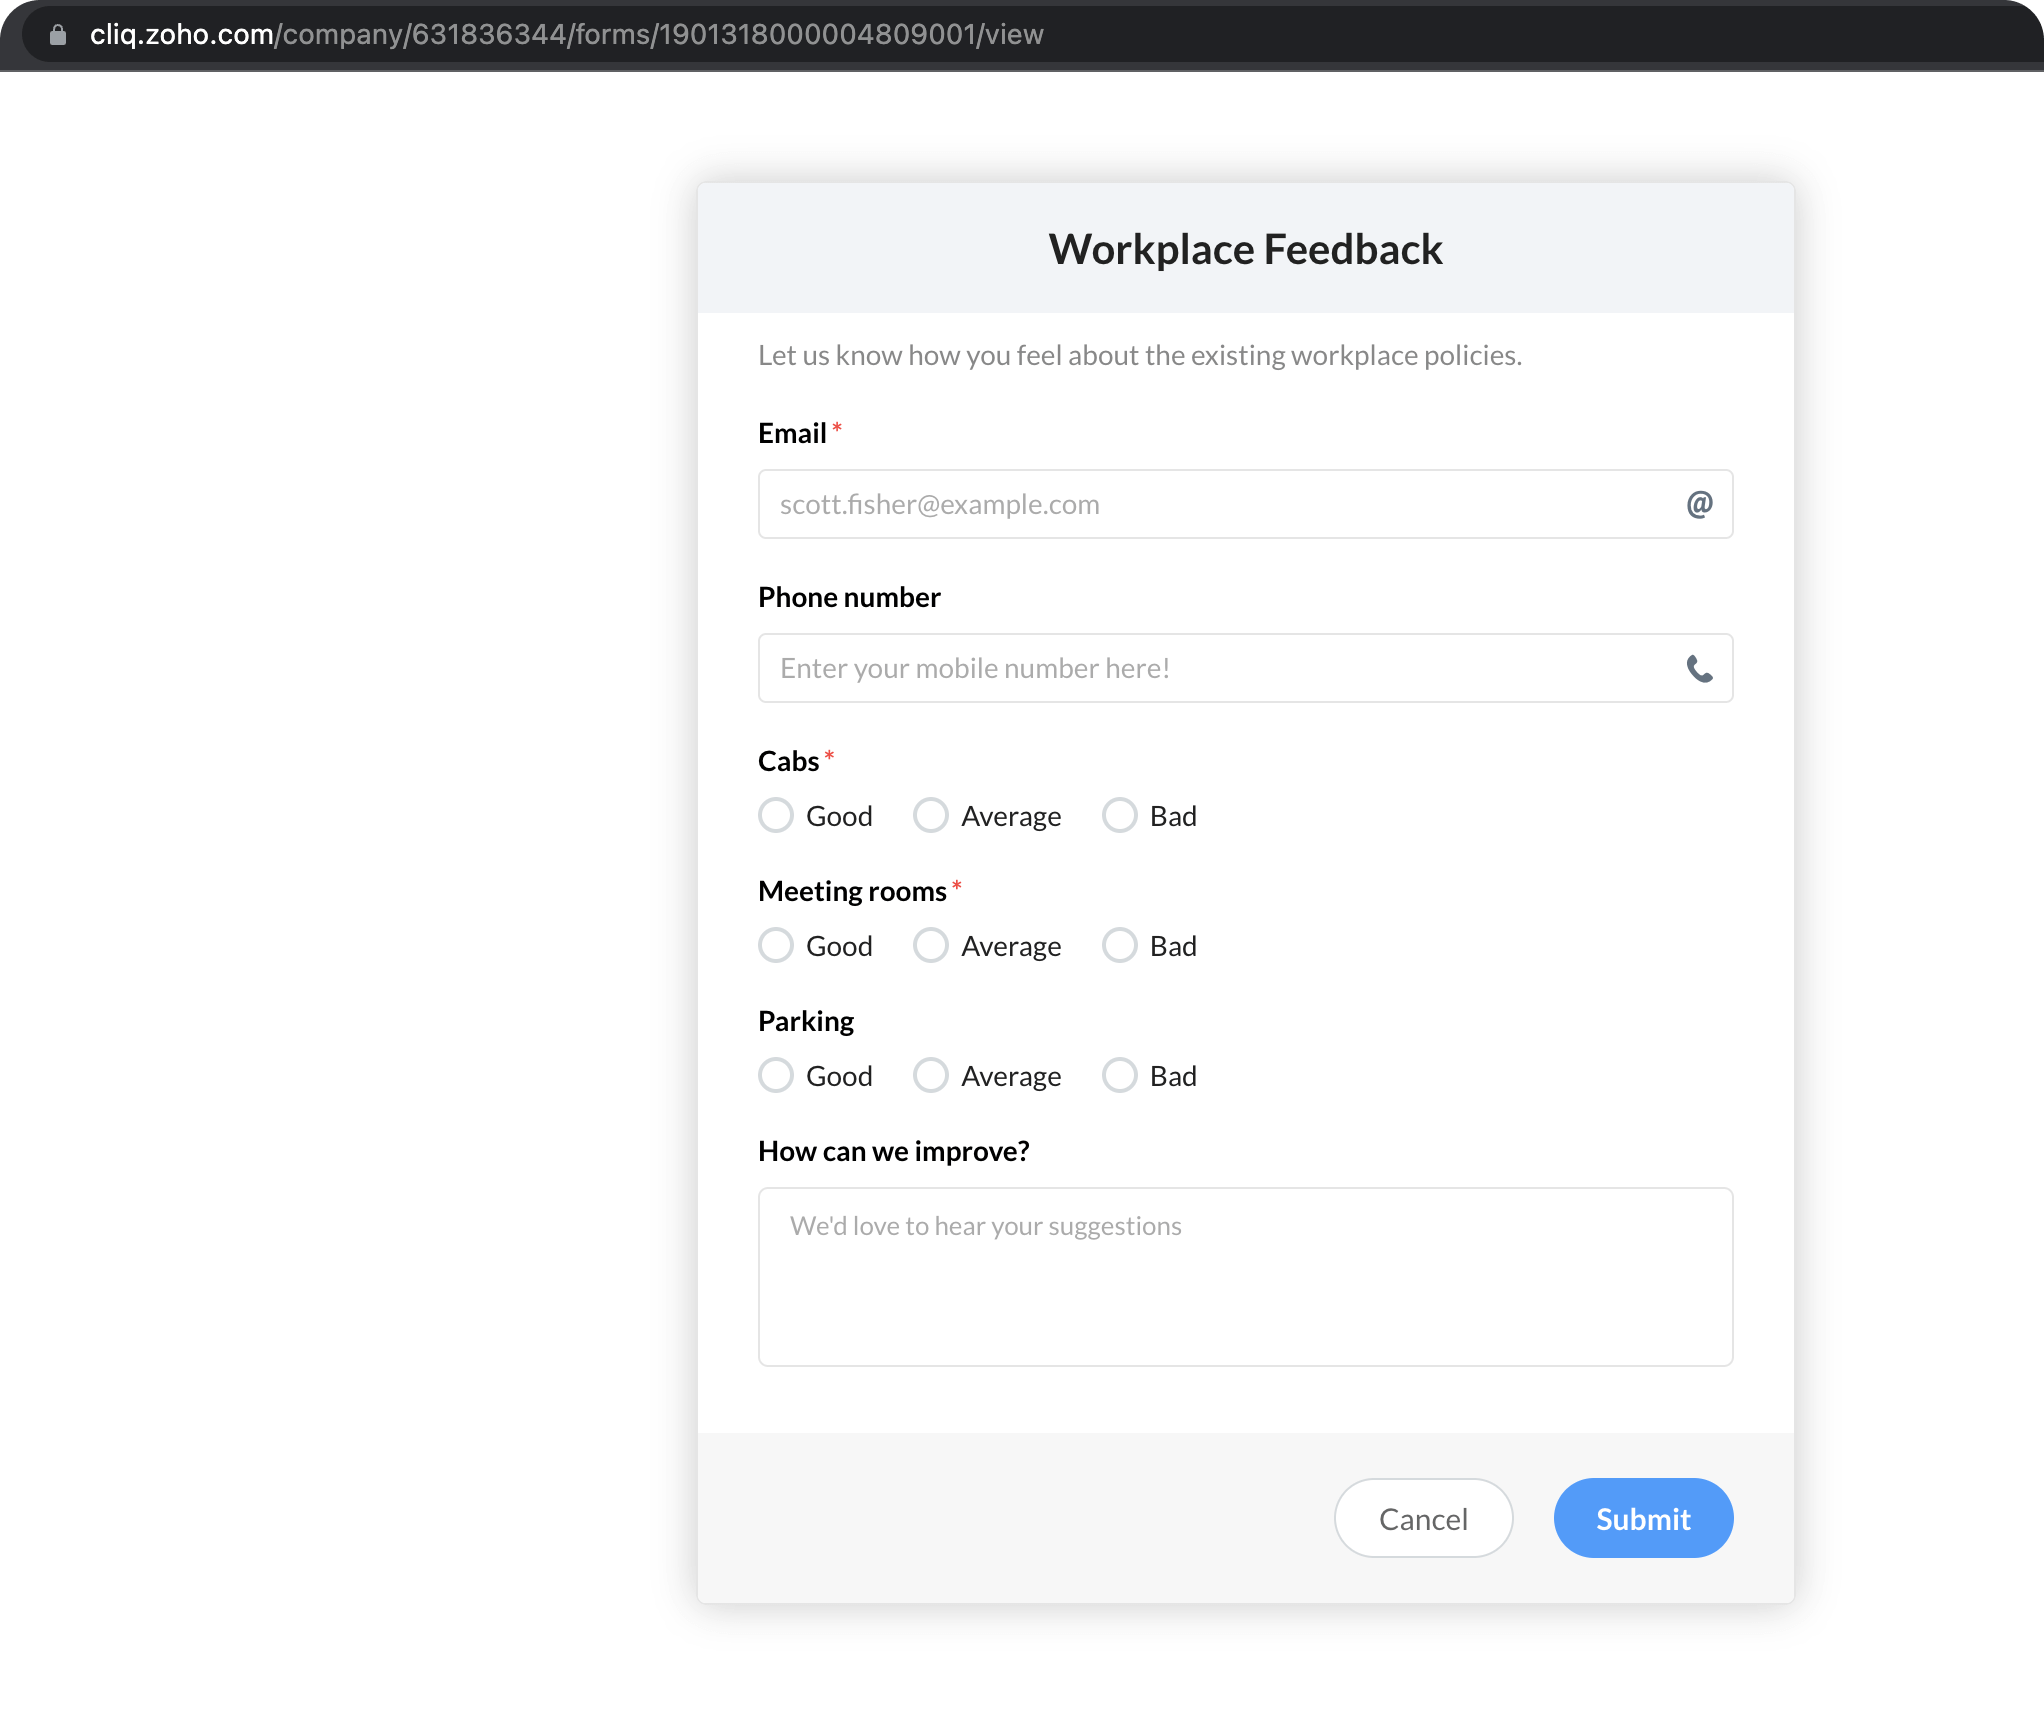
Task: Rate Parking as Bad
Action: [1119, 1075]
